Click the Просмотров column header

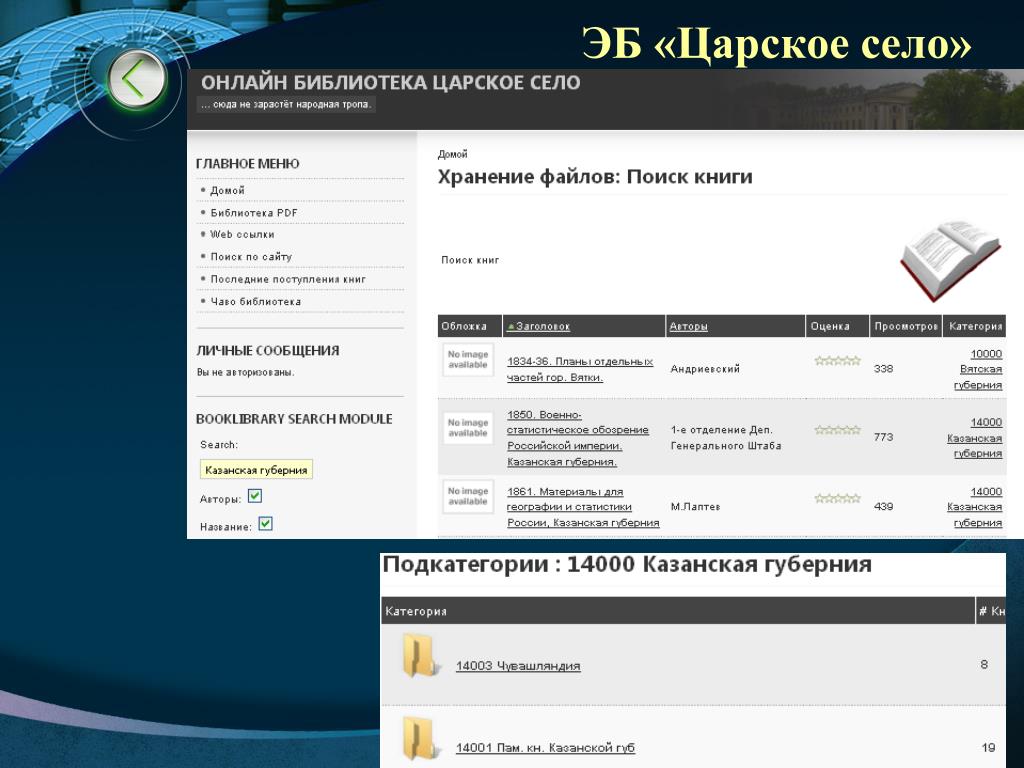click(x=906, y=326)
